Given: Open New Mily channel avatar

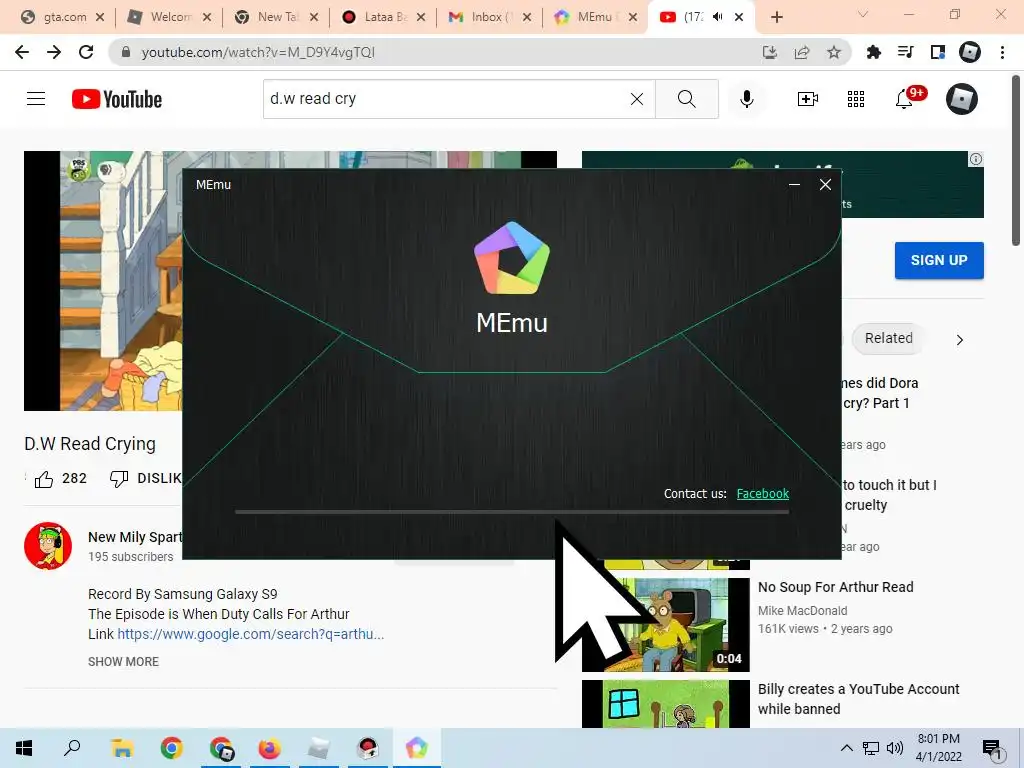Looking at the screenshot, I should coord(48,546).
